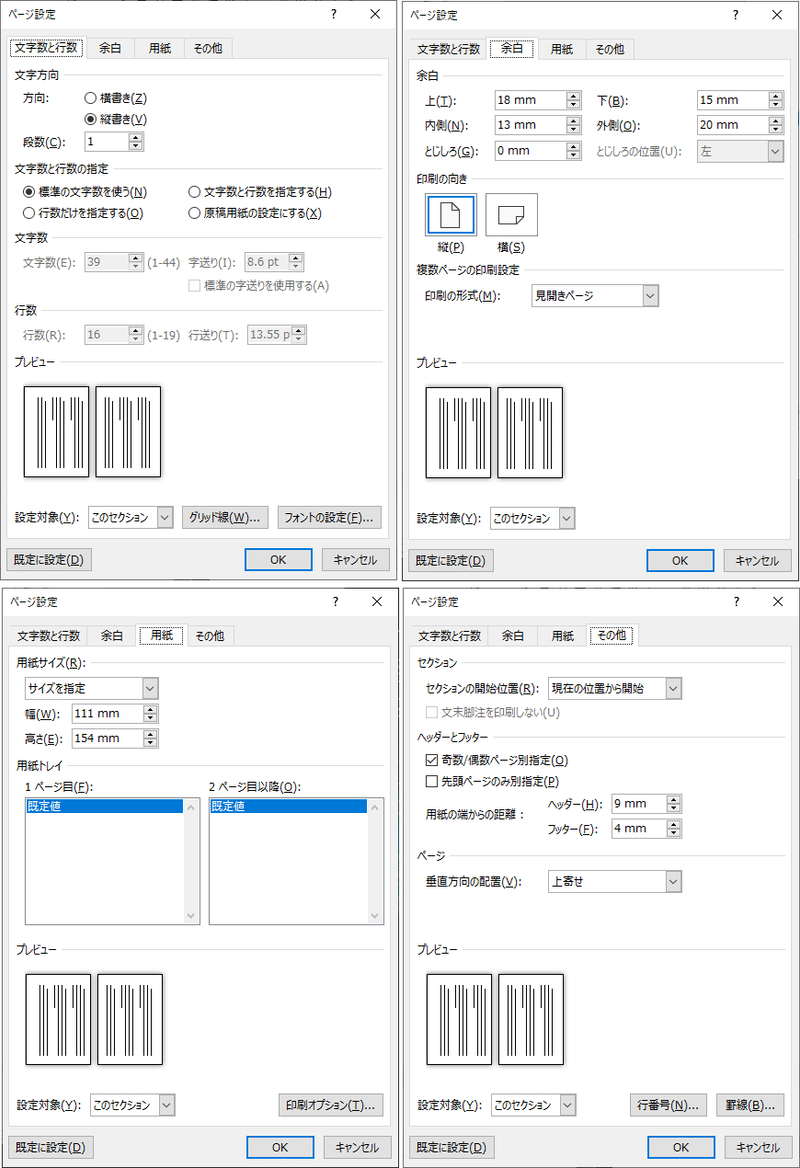Open the 用紙サイズ dropdown showing サイズを指定
This screenshot has width=800, height=1168.
point(91,688)
